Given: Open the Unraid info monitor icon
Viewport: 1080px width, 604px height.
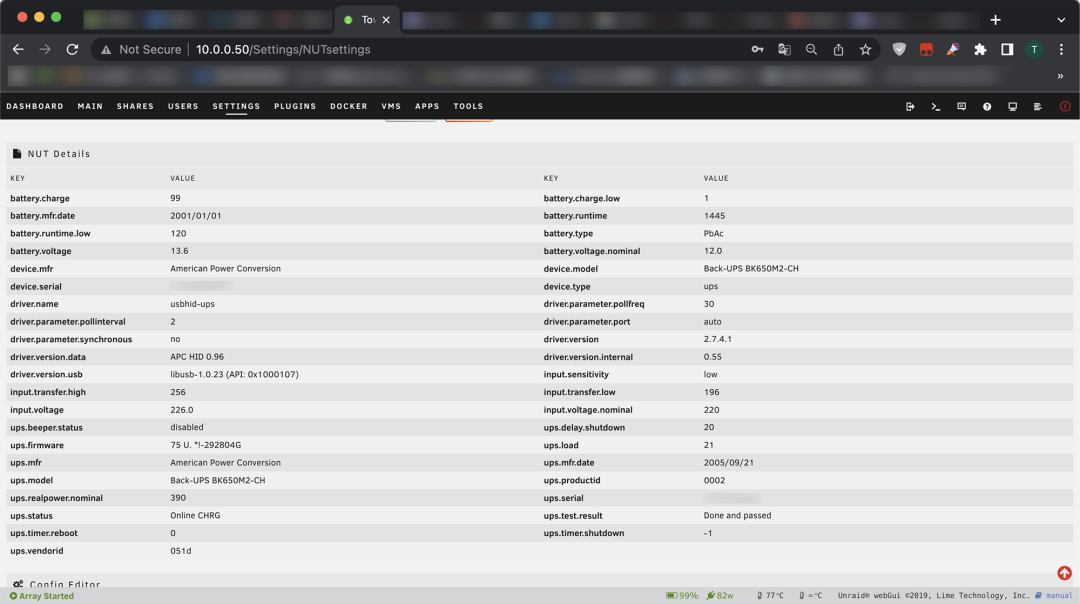Looking at the screenshot, I should click(x=1012, y=107).
